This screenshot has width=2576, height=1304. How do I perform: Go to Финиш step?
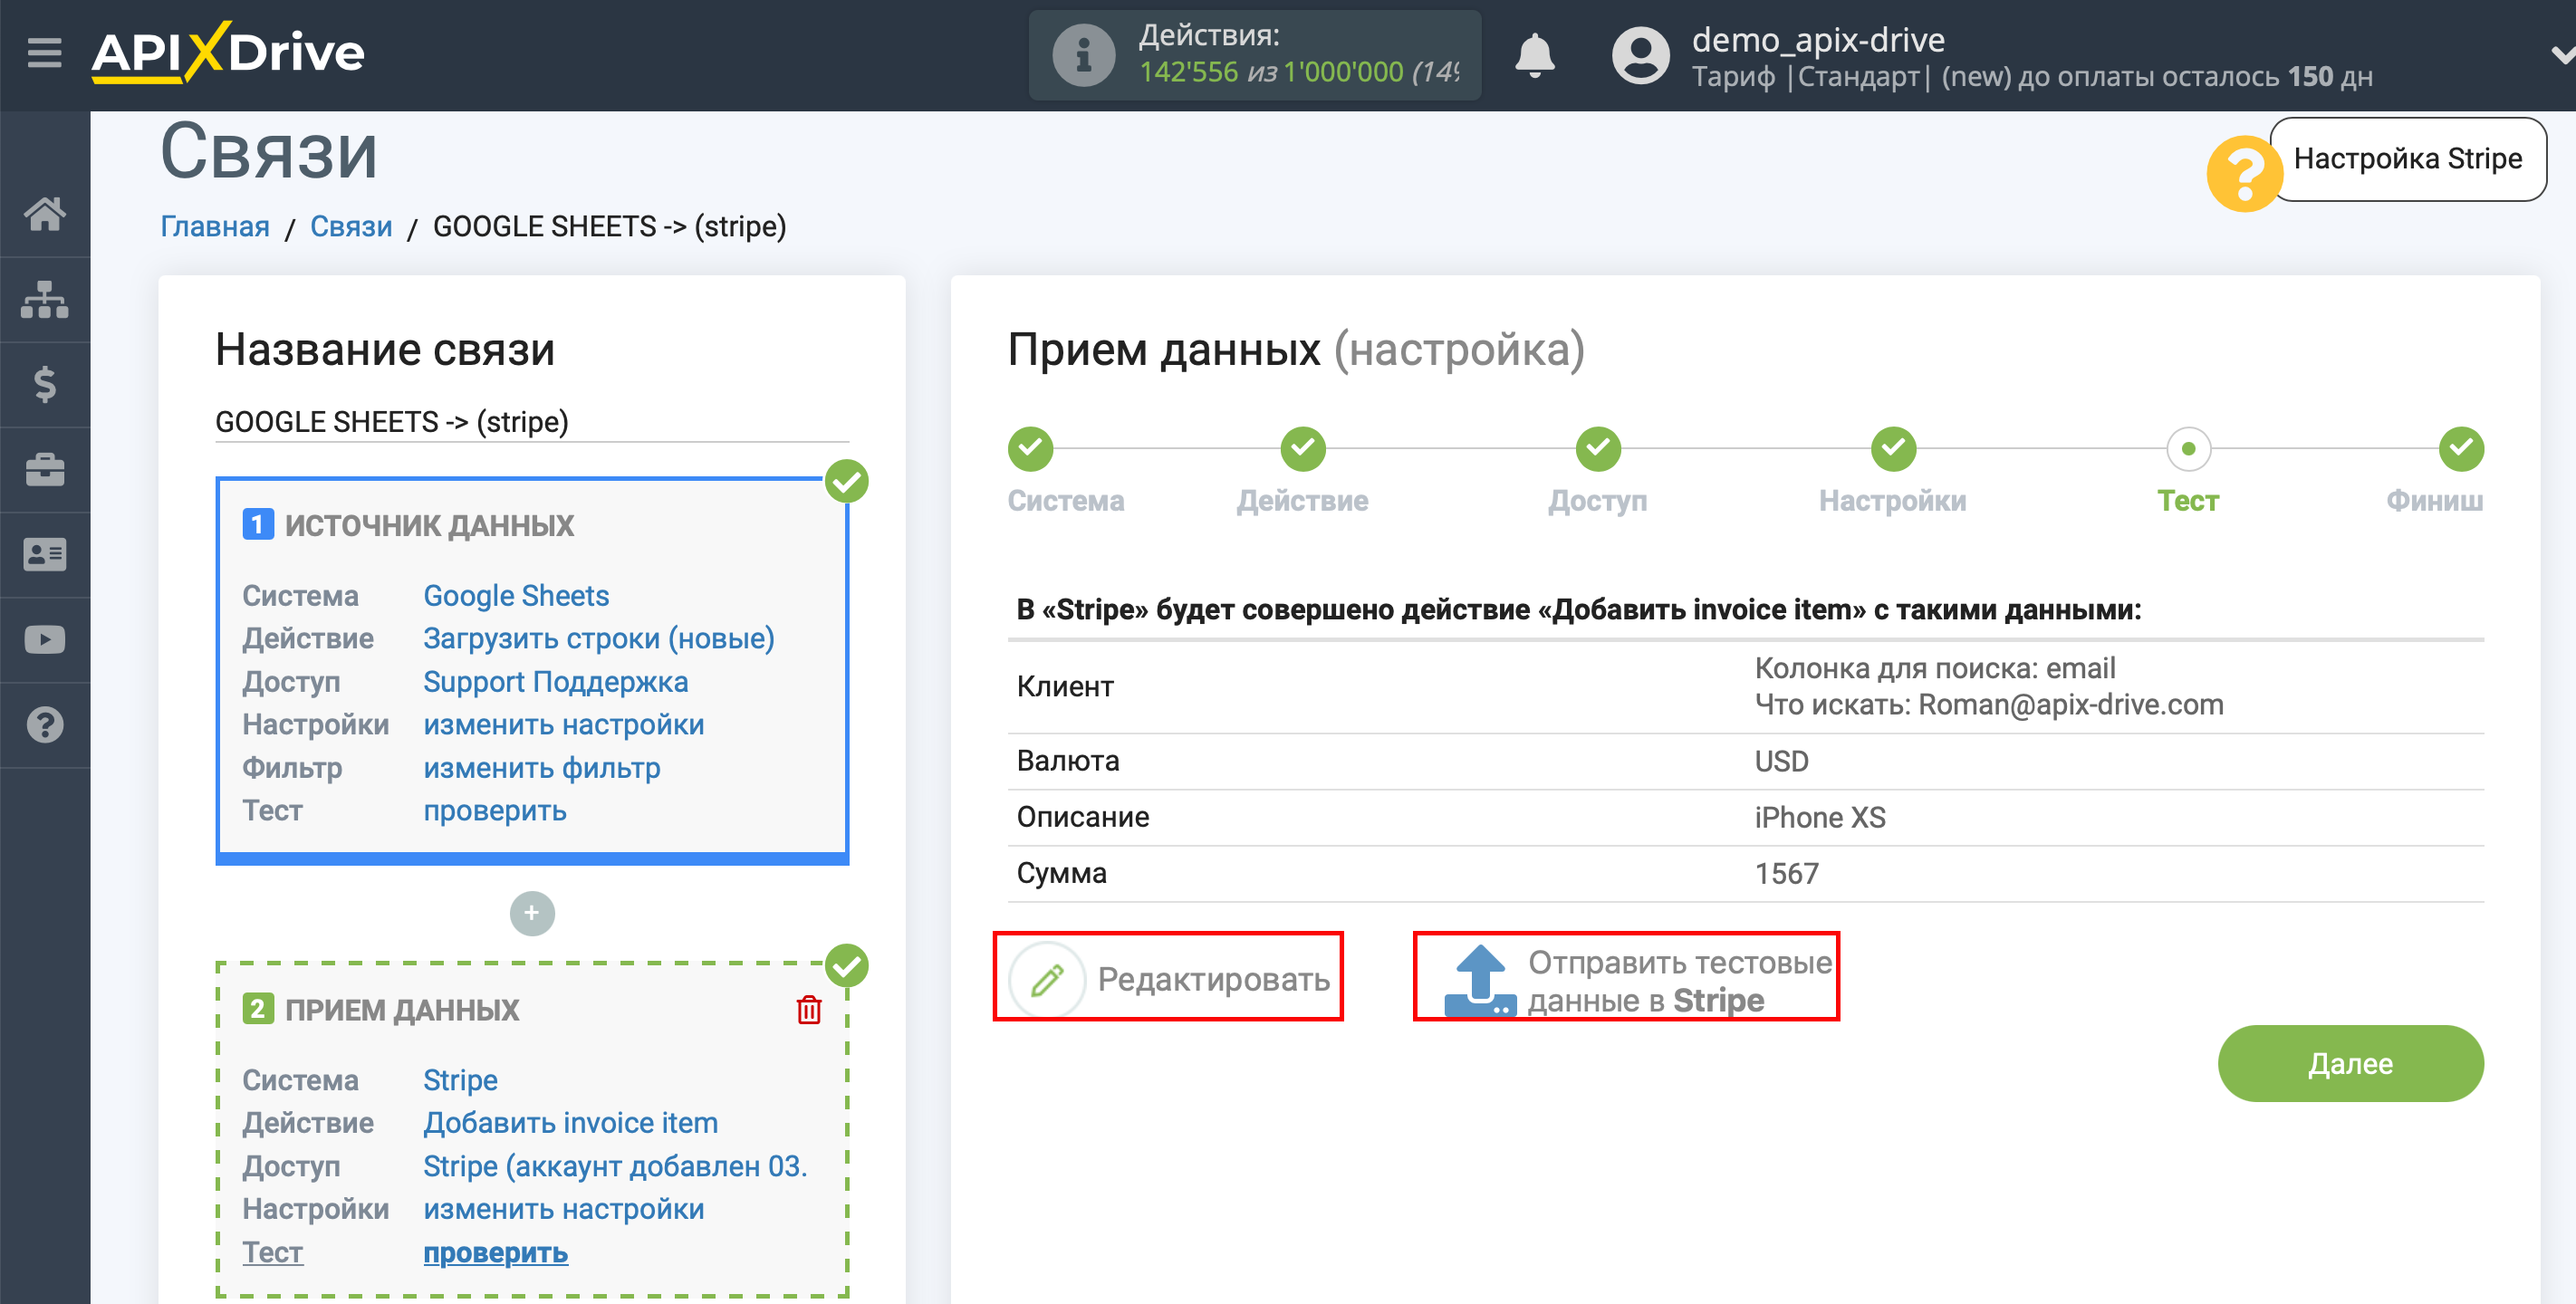(x=2460, y=449)
